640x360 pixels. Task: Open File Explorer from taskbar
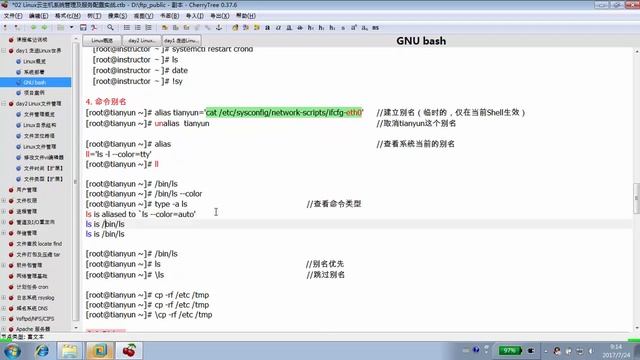[x=70, y=351]
